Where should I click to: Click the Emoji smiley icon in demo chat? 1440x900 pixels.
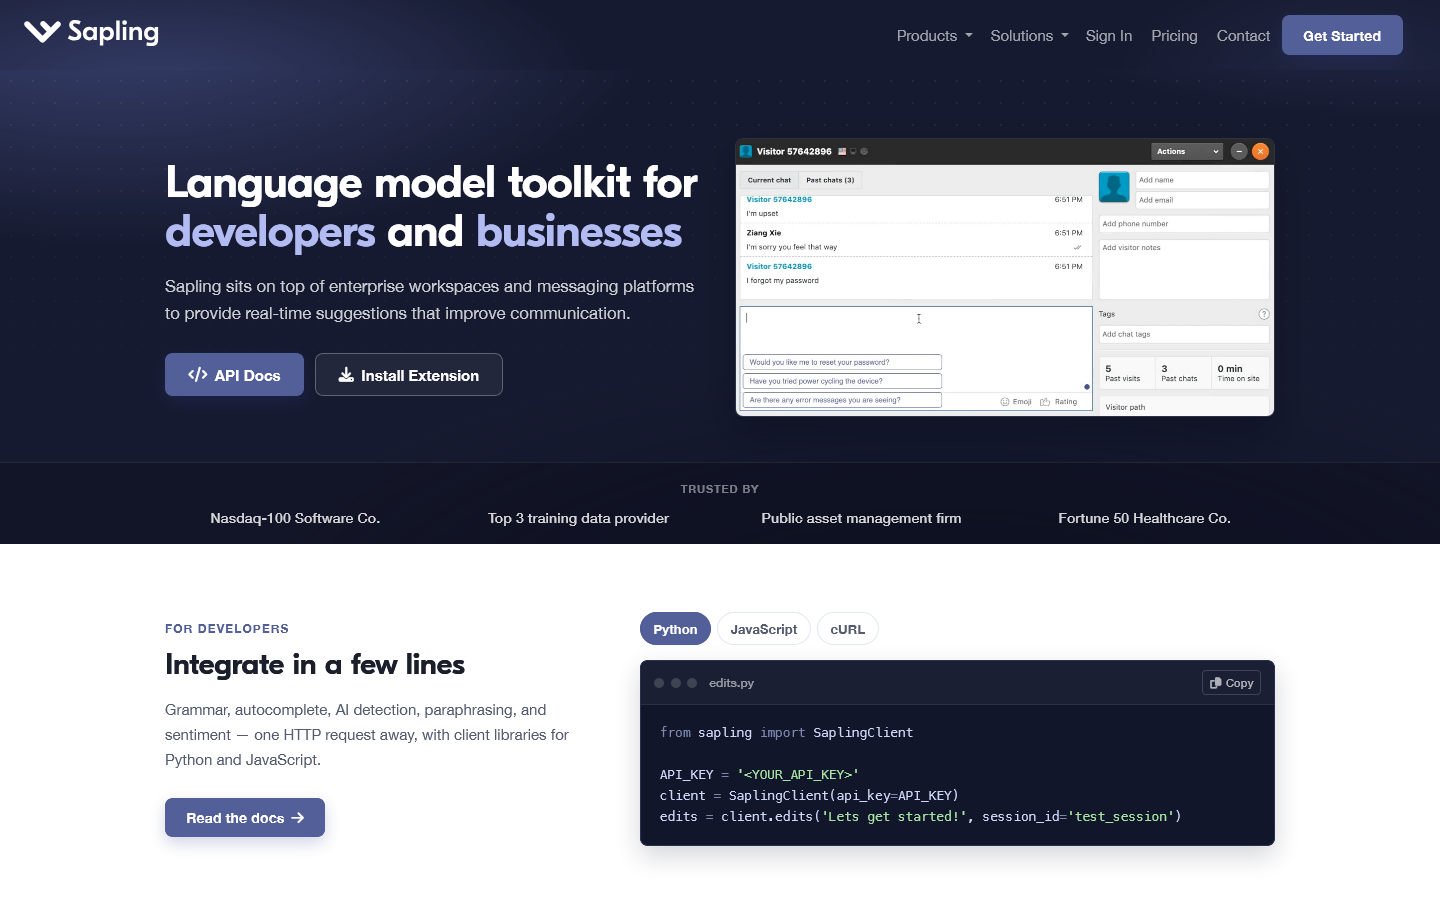(x=1005, y=401)
